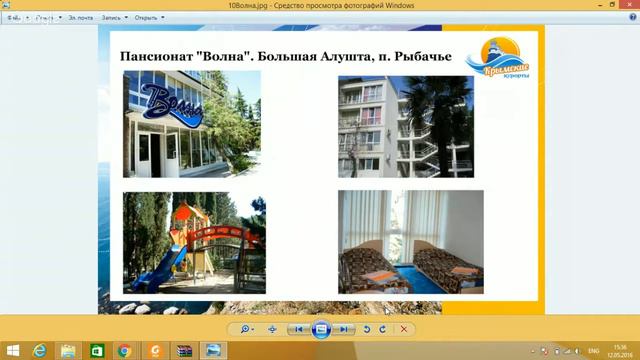Fit image to actual size button
This screenshot has height=360, width=640.
tap(272, 329)
